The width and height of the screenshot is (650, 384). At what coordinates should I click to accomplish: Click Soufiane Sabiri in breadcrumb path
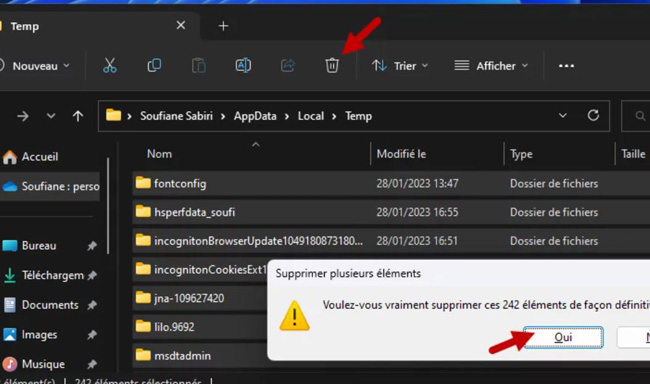(x=176, y=116)
